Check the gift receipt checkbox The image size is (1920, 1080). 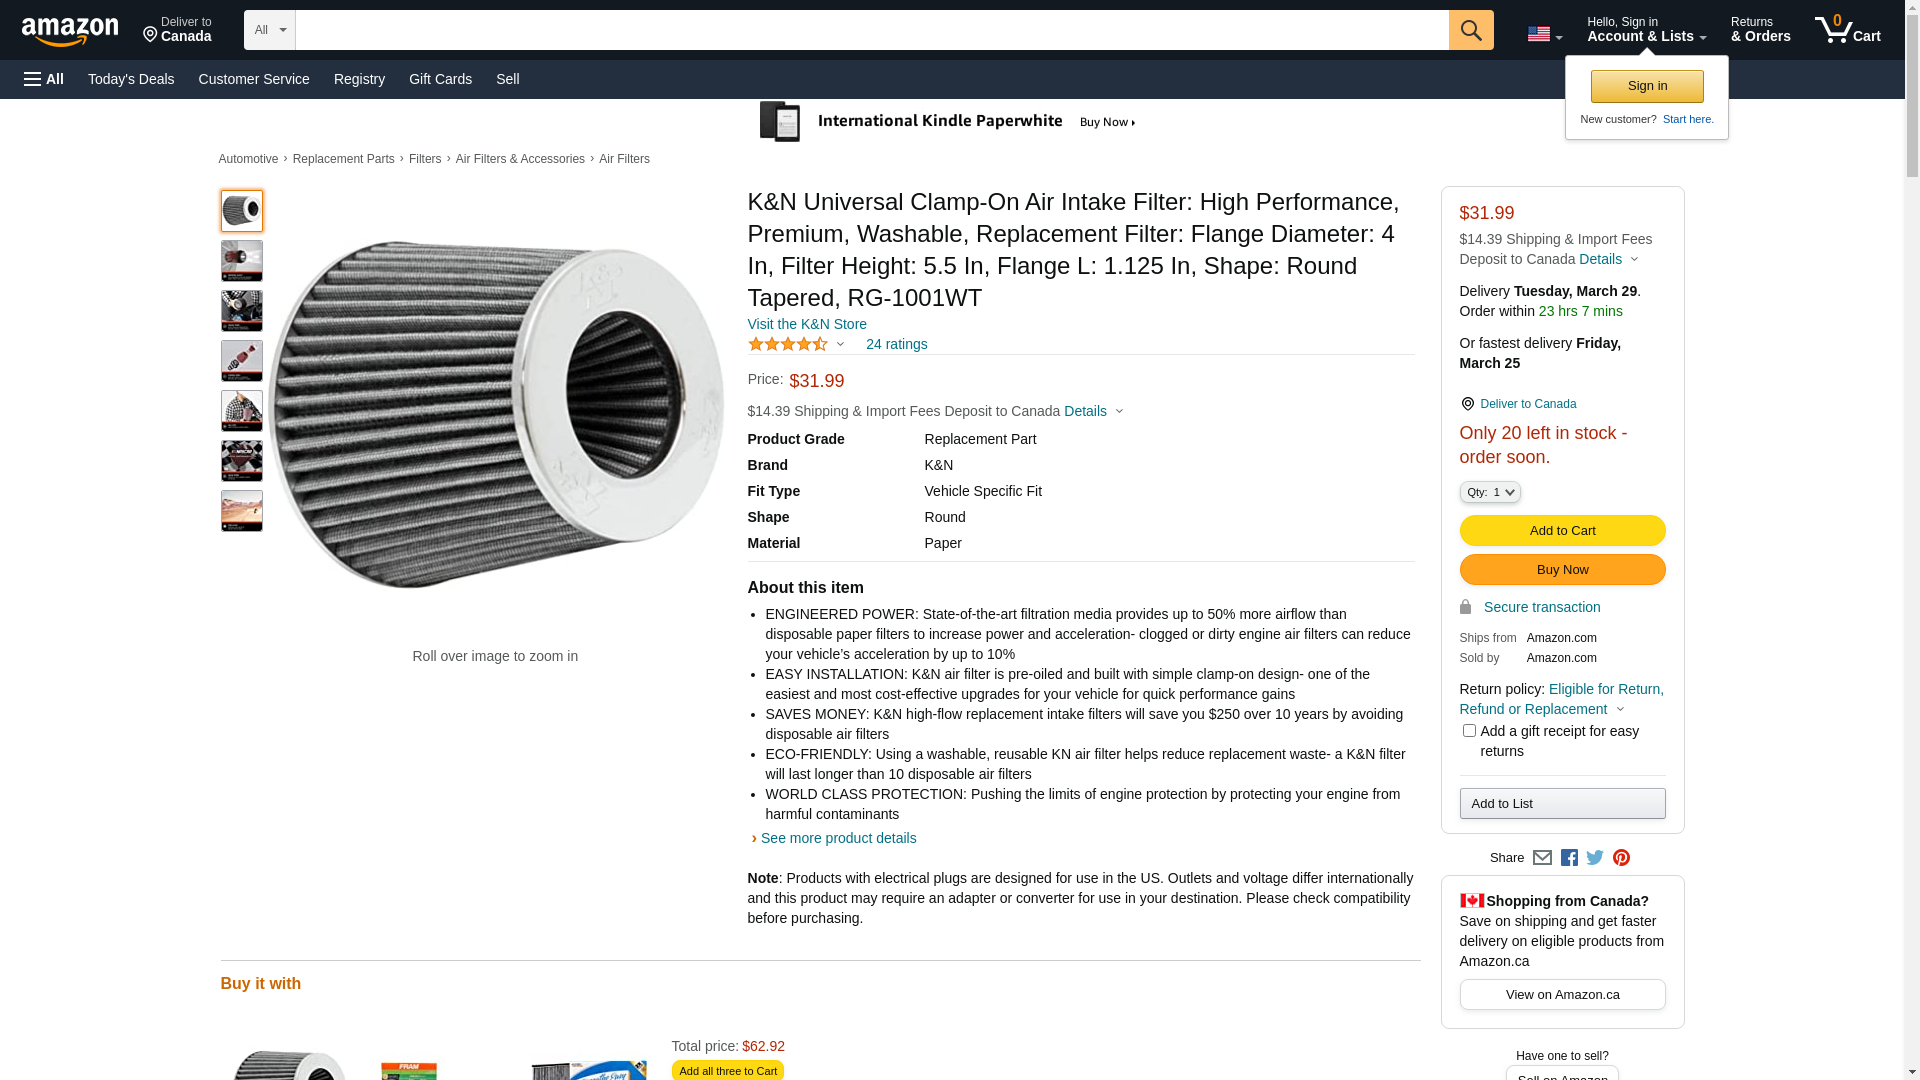click(1469, 731)
